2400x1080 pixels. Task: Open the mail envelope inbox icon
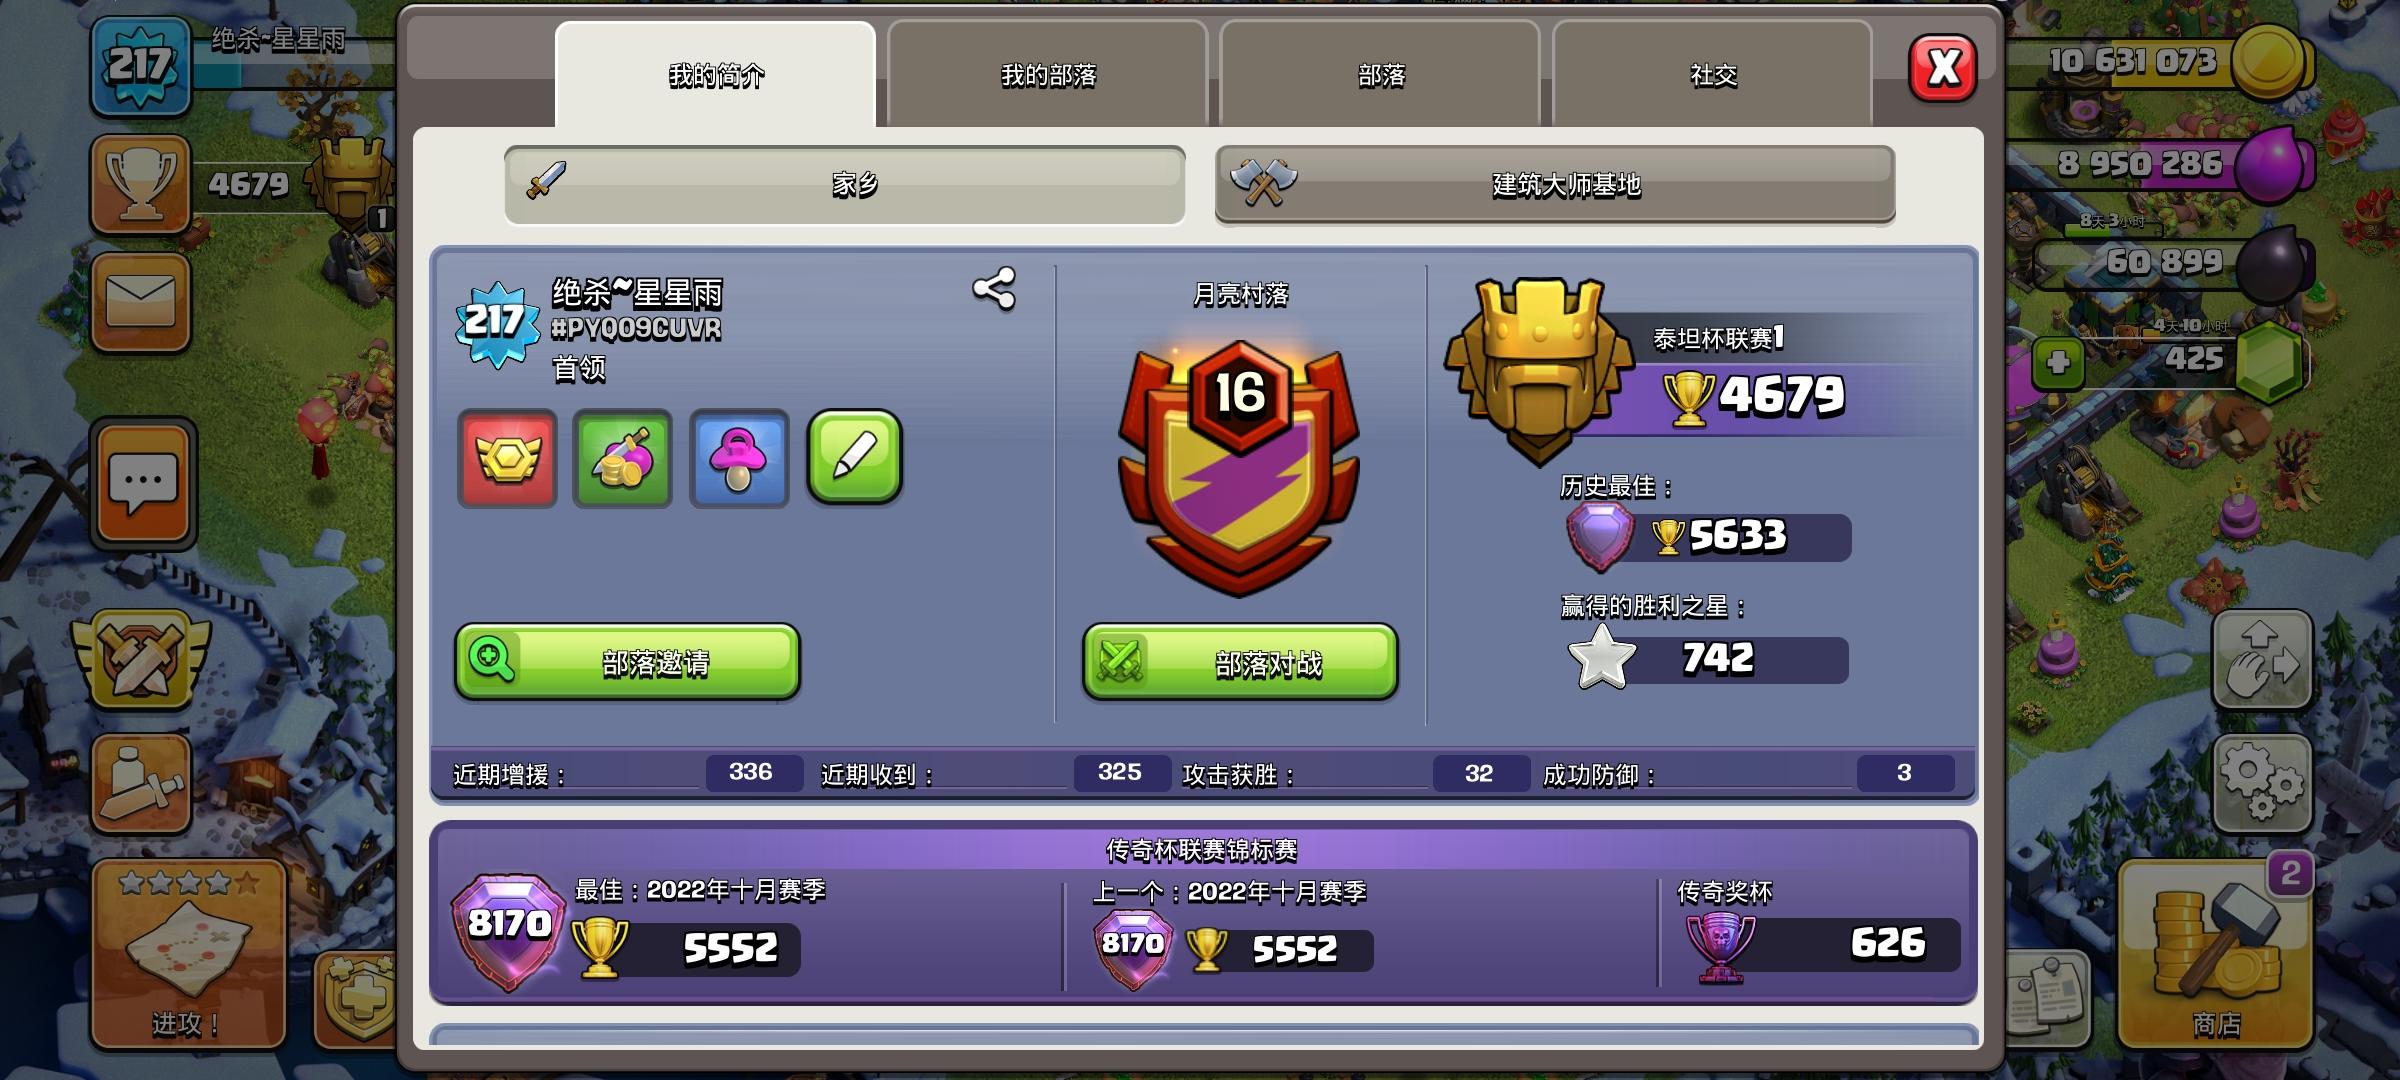point(141,302)
